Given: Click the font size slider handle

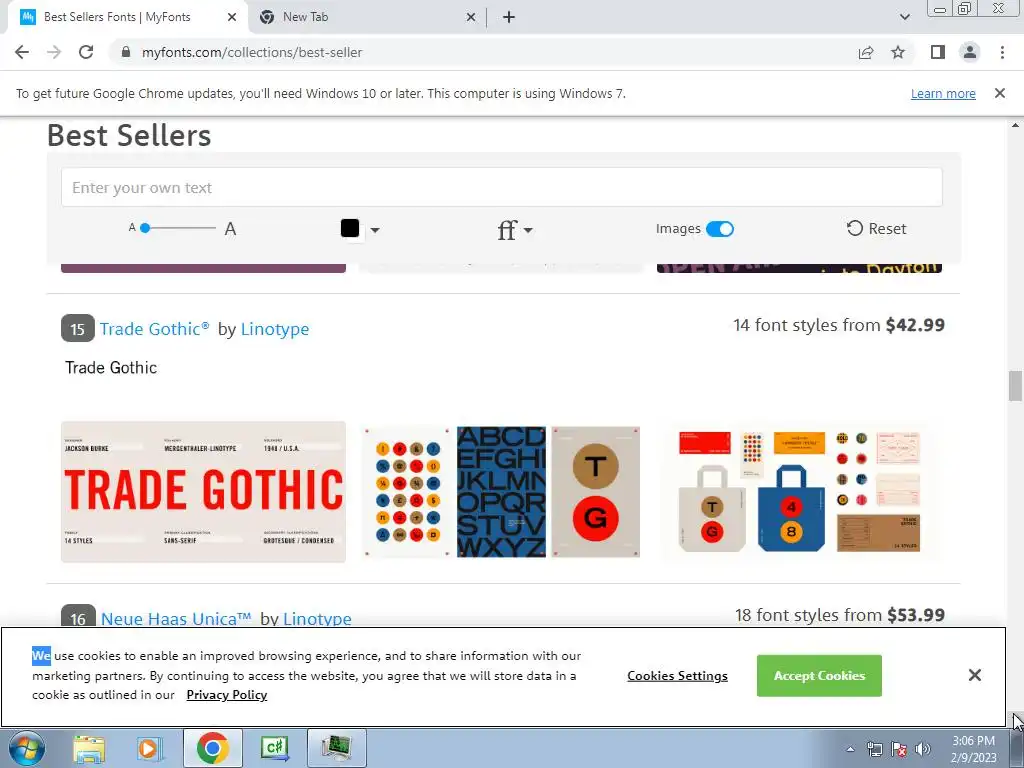Looking at the screenshot, I should tap(145, 228).
